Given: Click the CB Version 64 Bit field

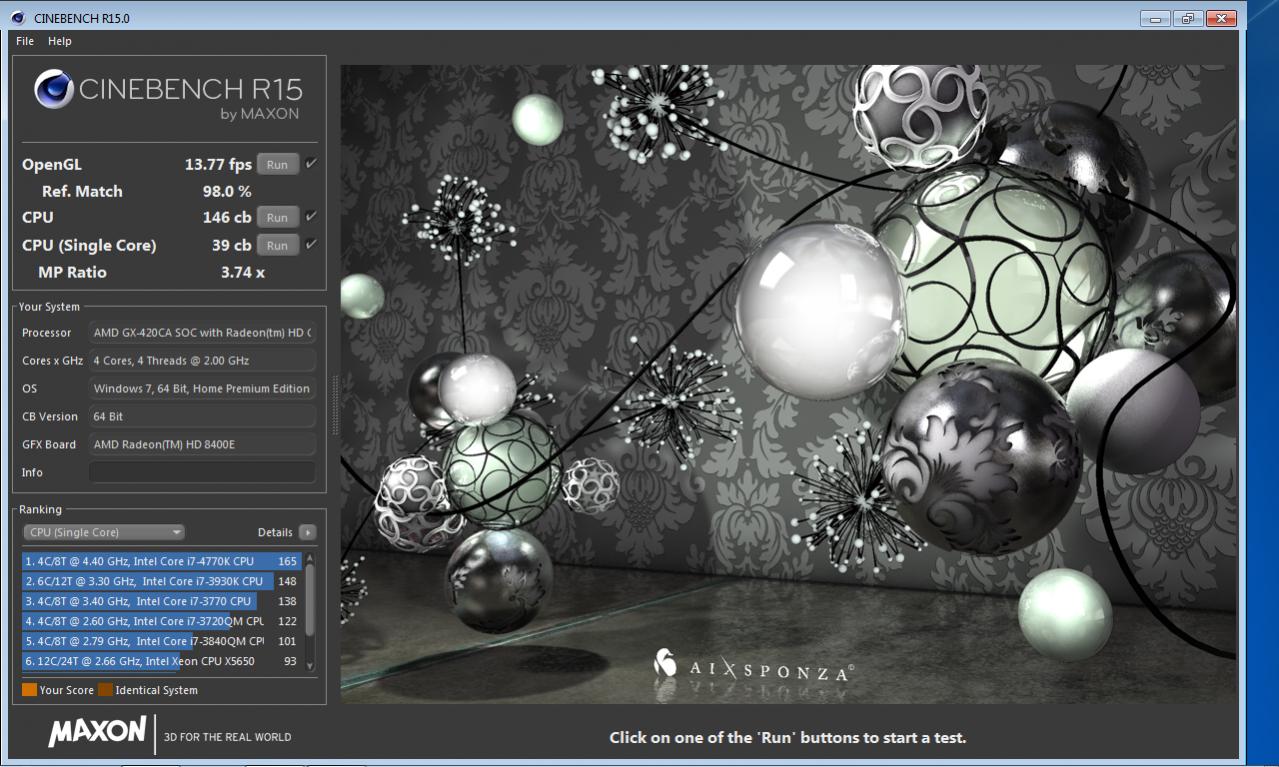Looking at the screenshot, I should point(202,416).
